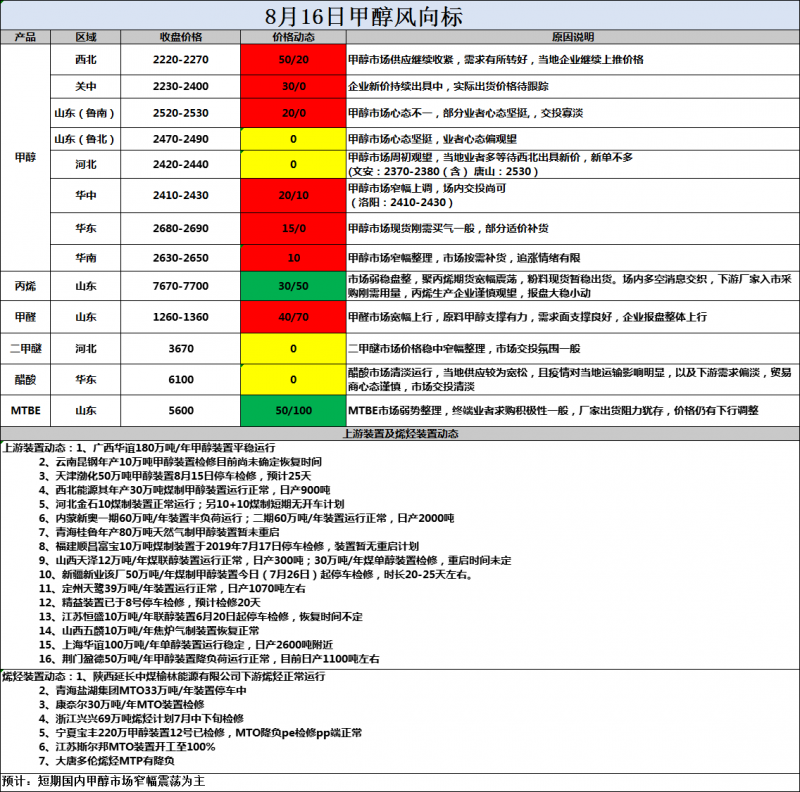The height and width of the screenshot is (792, 800).
Task: Select the '甲醛' product cell
Action: [26, 317]
